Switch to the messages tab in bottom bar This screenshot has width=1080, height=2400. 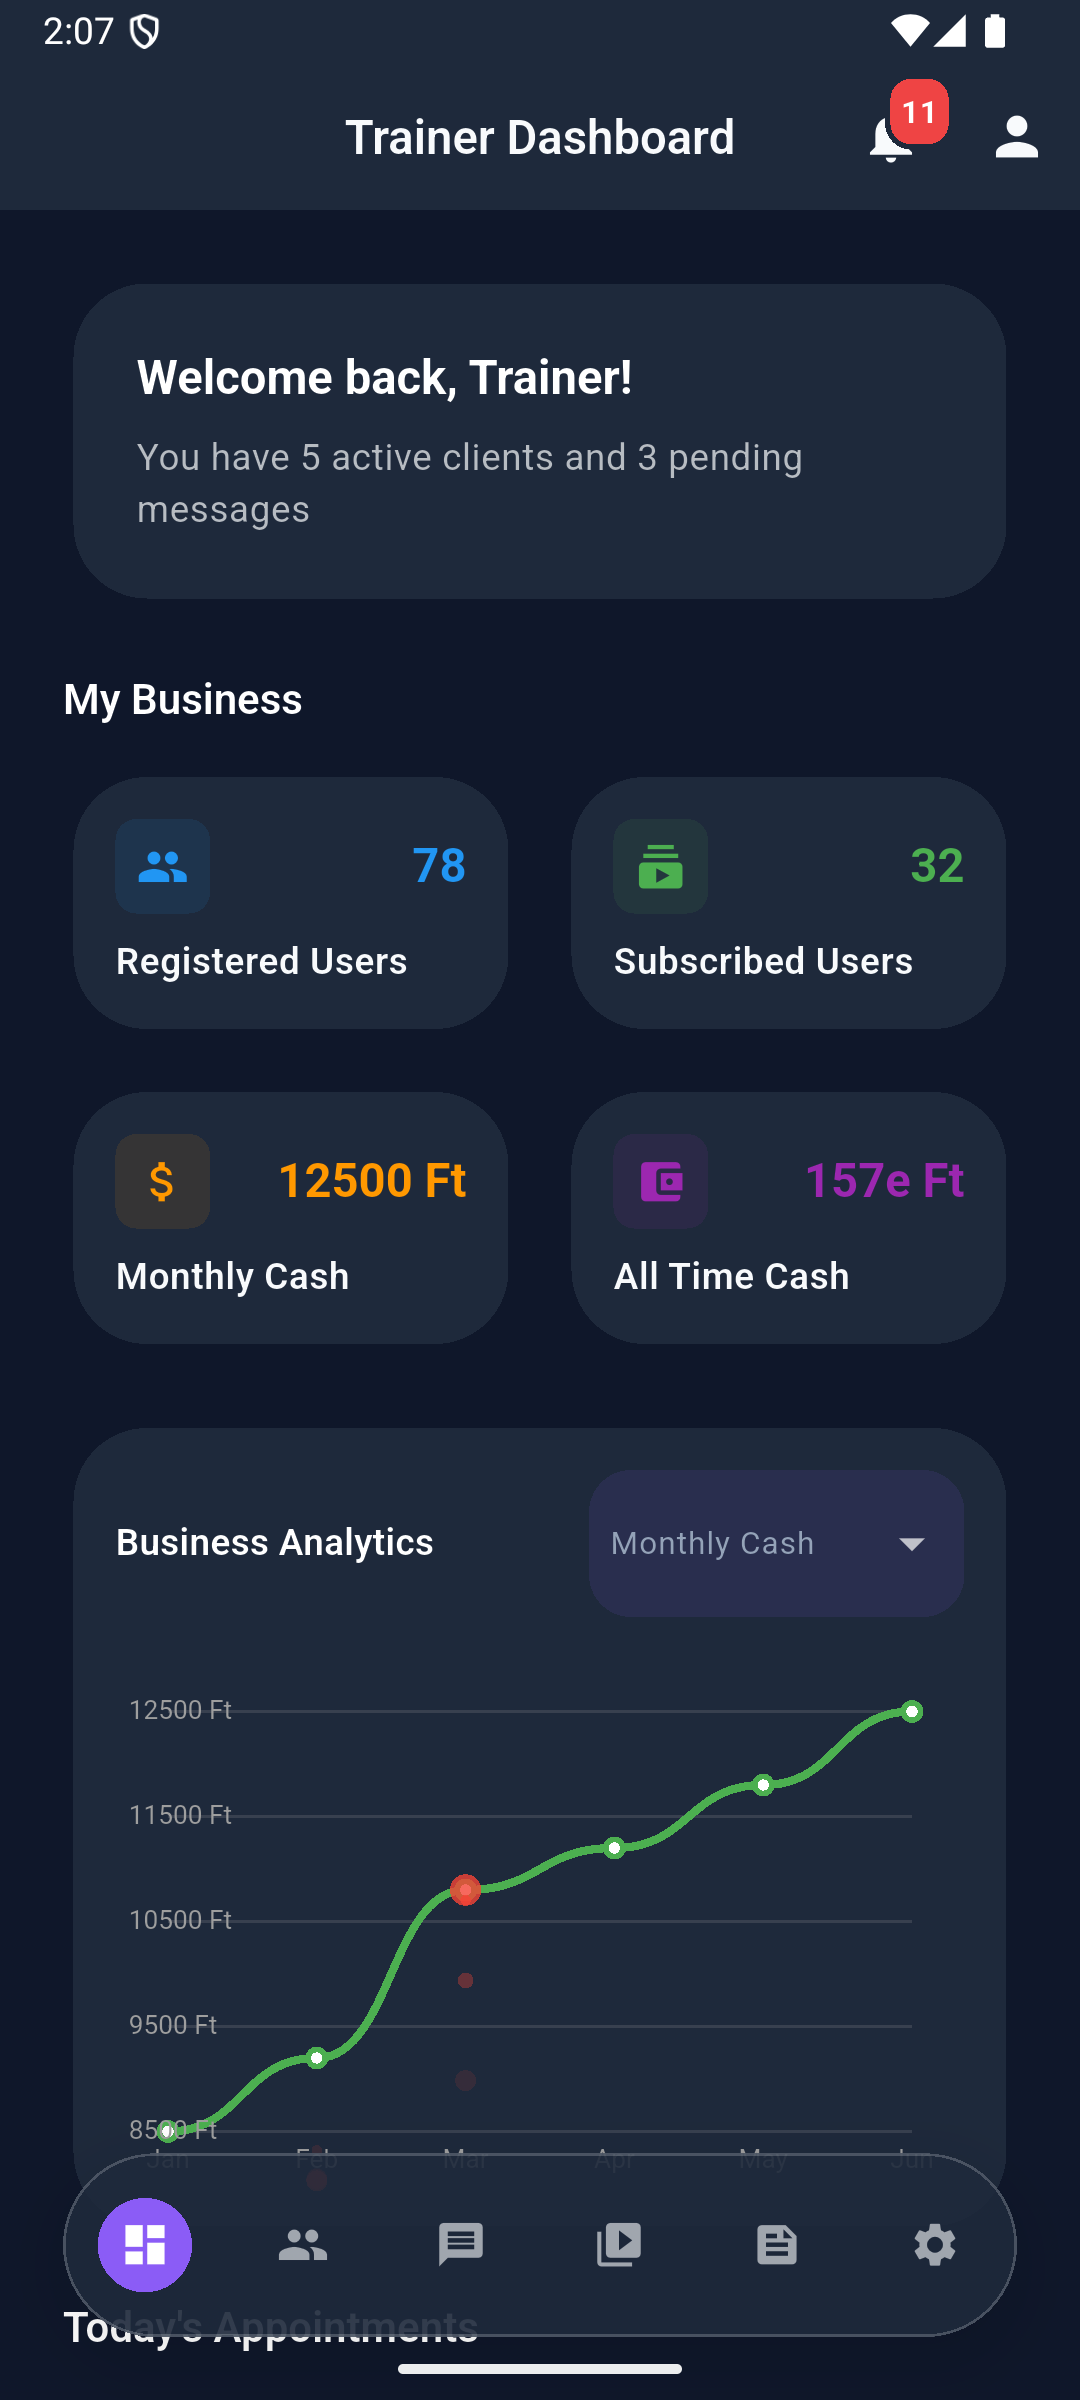[x=461, y=2245]
